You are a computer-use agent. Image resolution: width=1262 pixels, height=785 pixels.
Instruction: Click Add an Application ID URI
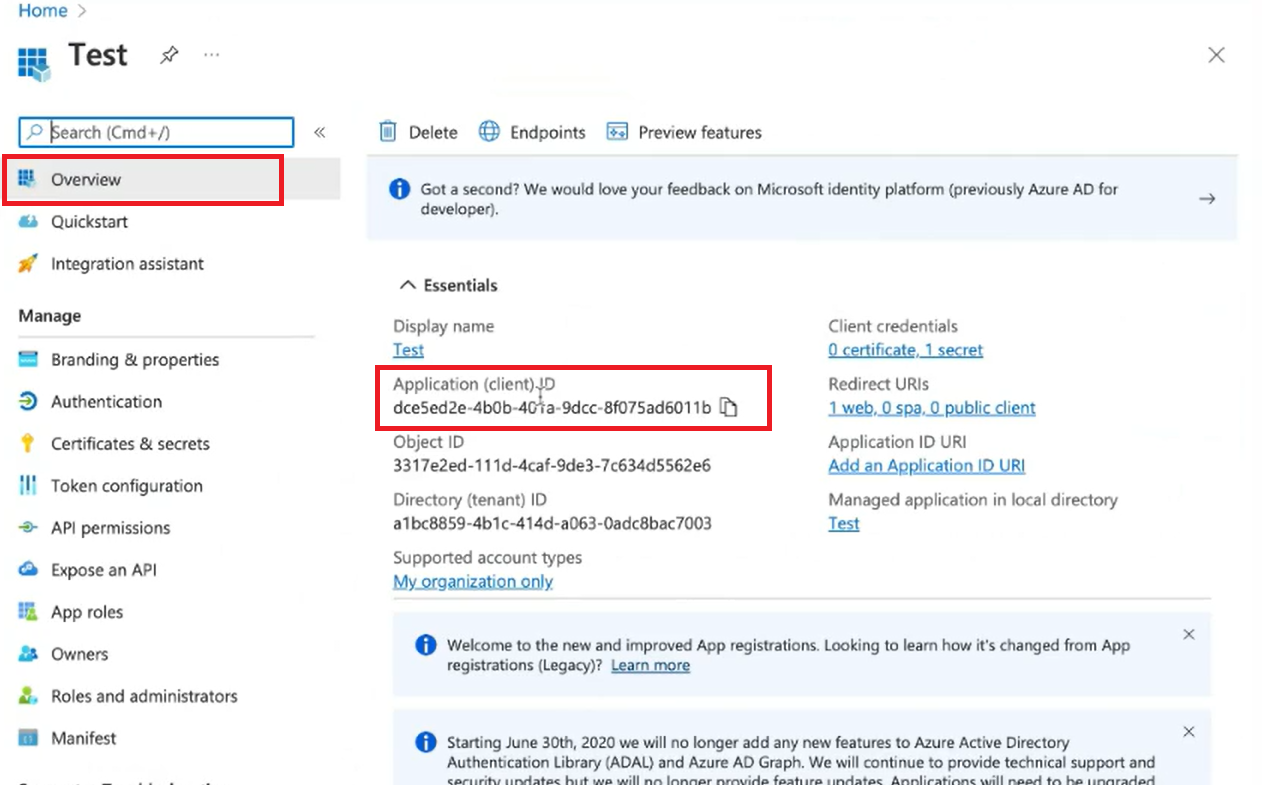(926, 465)
